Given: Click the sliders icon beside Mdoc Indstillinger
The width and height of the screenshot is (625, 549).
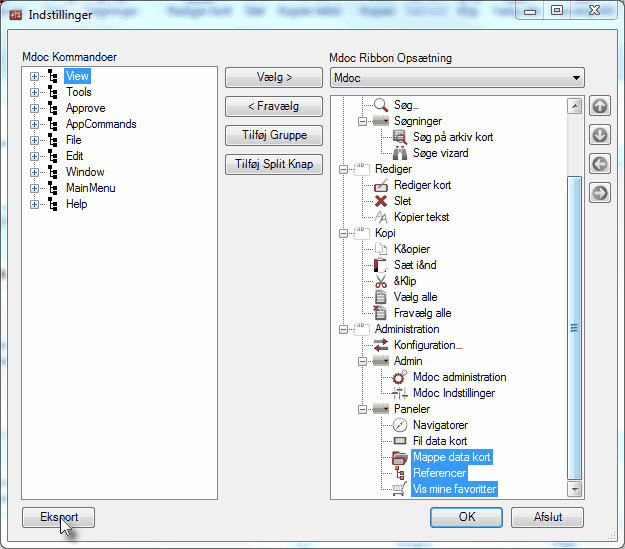Looking at the screenshot, I should click(399, 393).
